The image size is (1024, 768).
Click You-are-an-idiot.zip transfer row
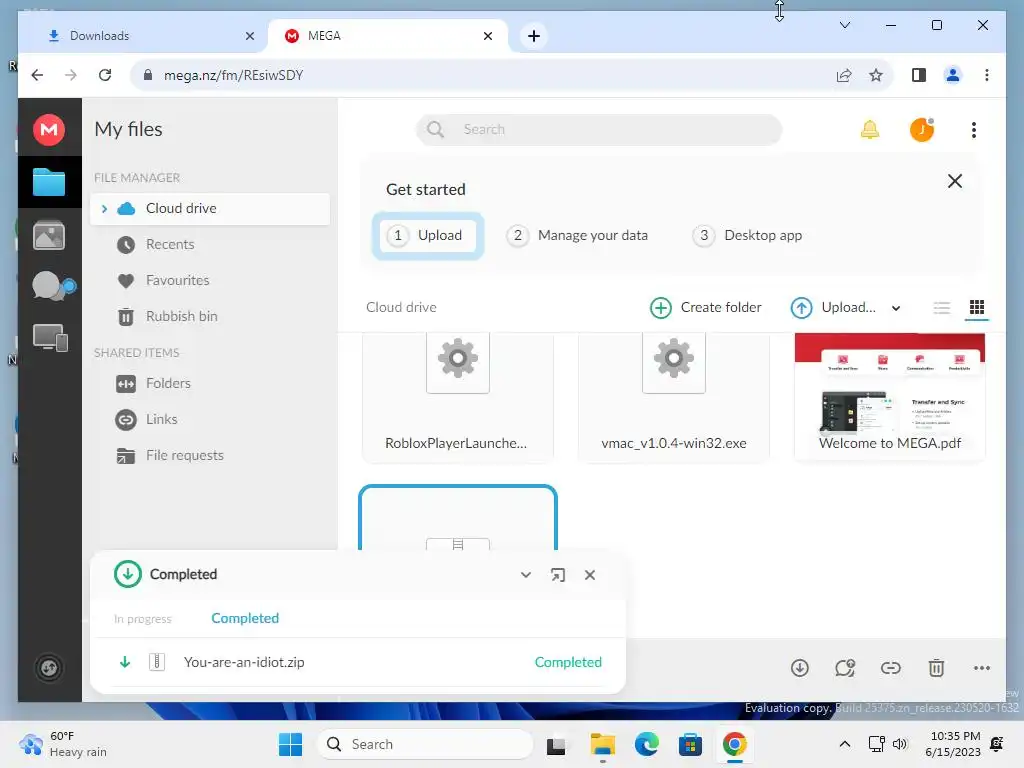pyautogui.click(x=358, y=662)
